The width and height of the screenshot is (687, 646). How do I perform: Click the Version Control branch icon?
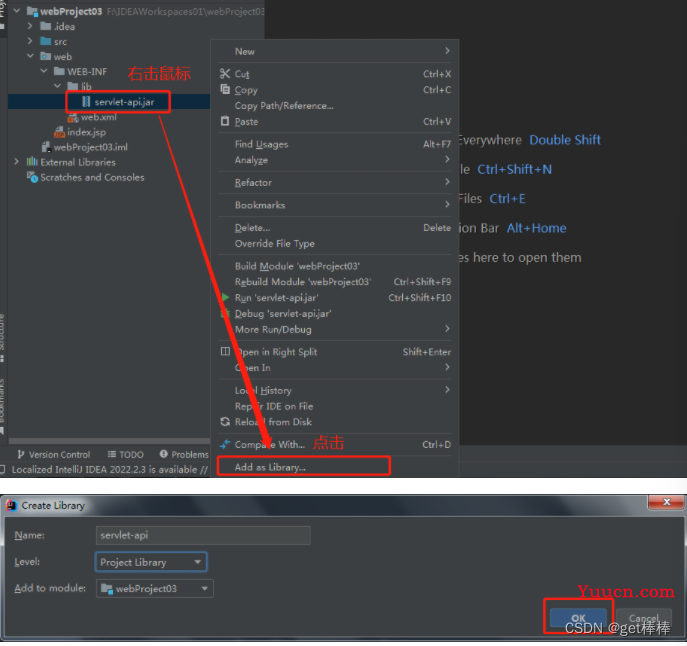[x=21, y=454]
